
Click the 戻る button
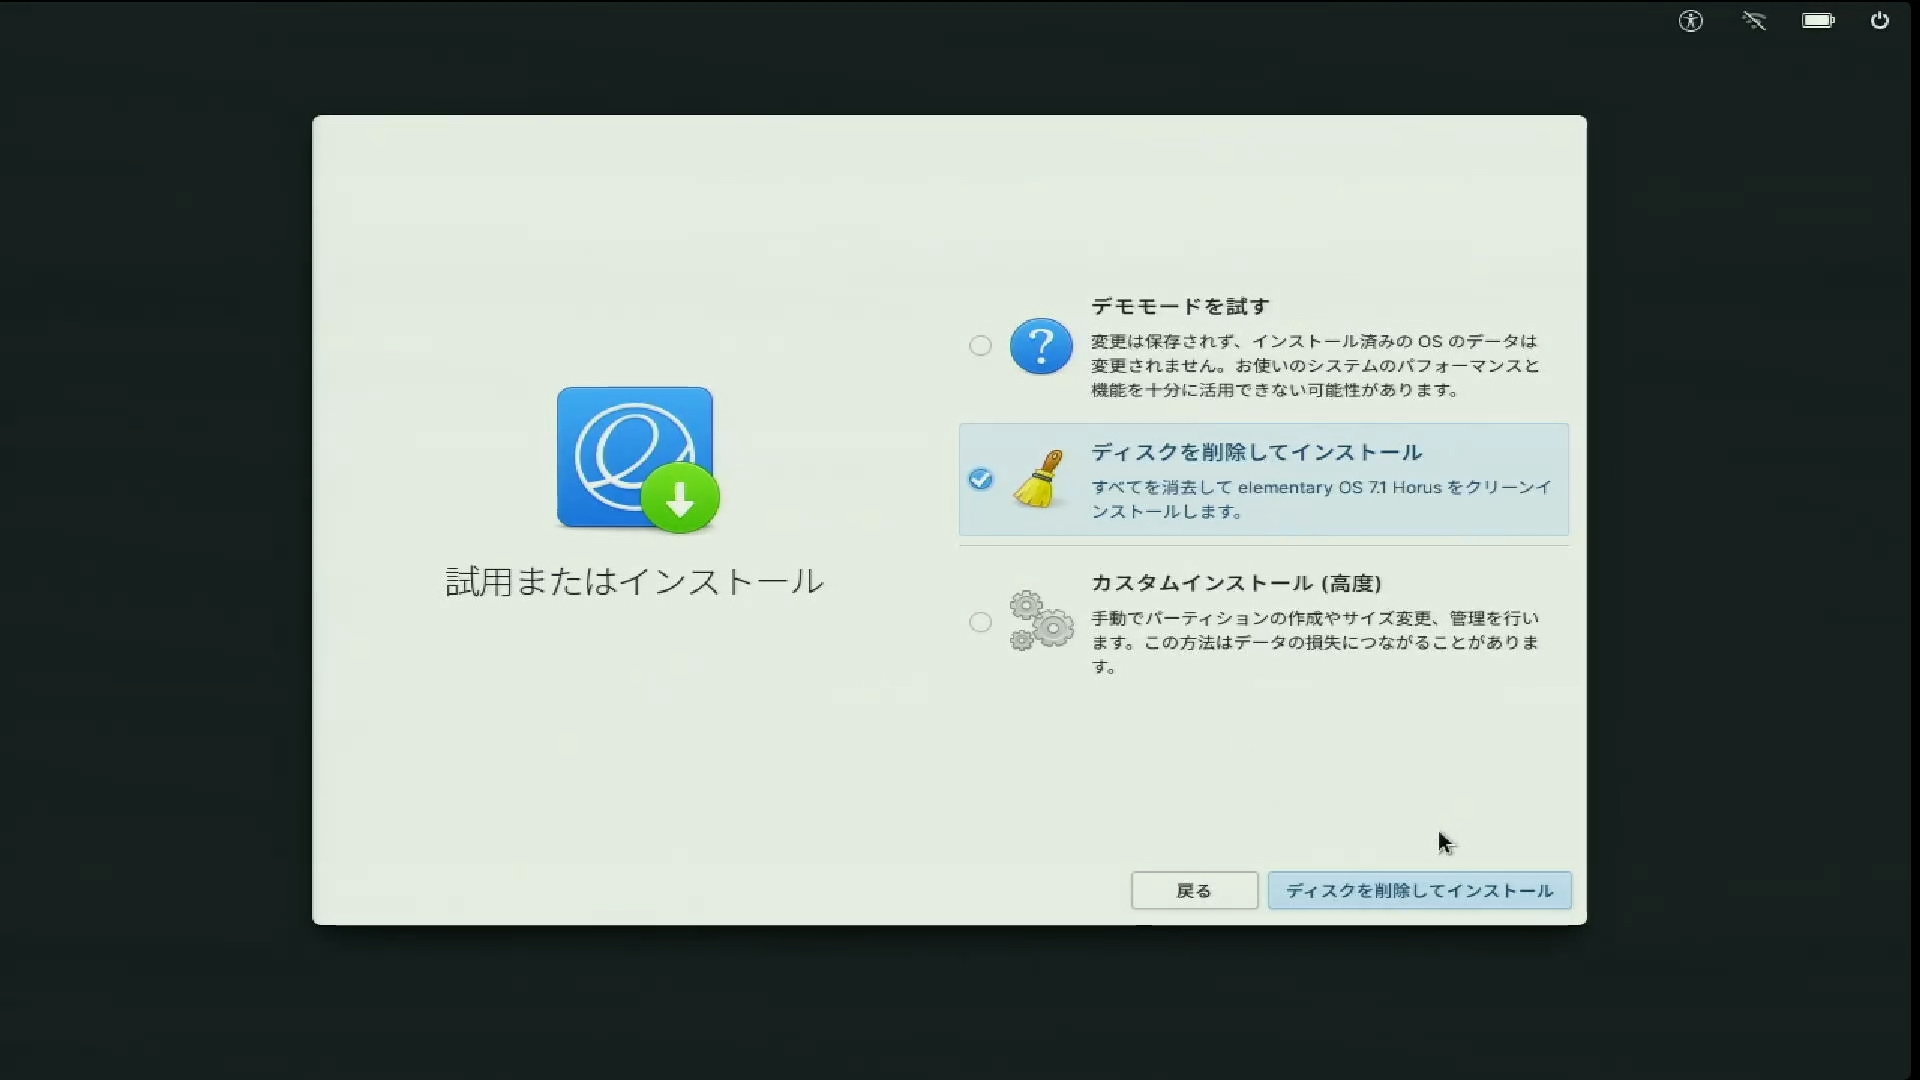point(1194,890)
